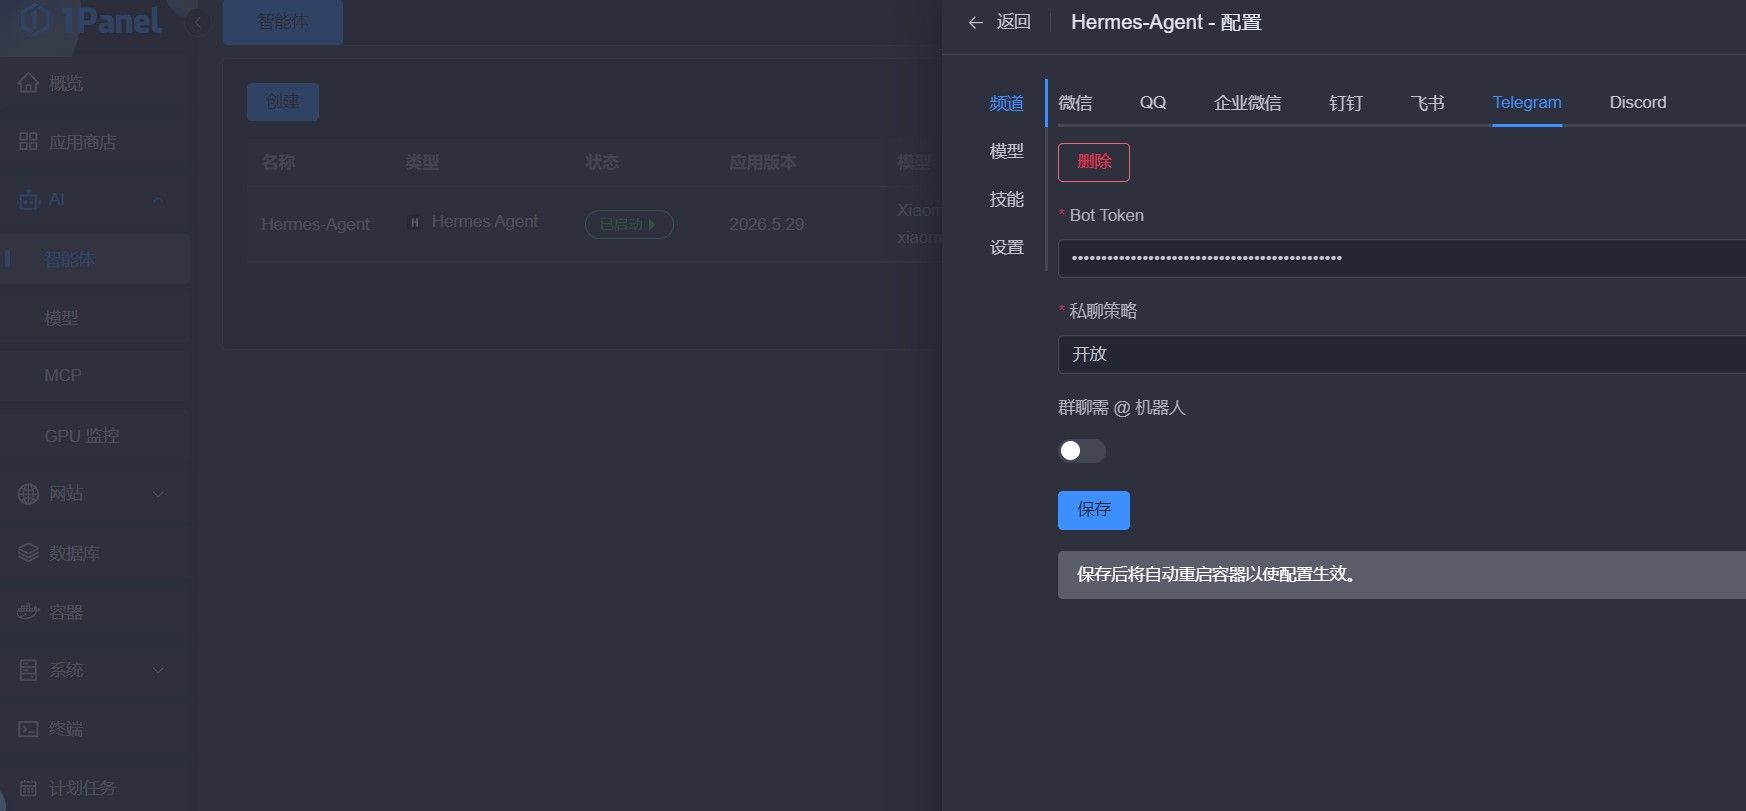Screen dimensions: 1746x811
Task: Click the 类型 column header
Action: pos(422,162)
